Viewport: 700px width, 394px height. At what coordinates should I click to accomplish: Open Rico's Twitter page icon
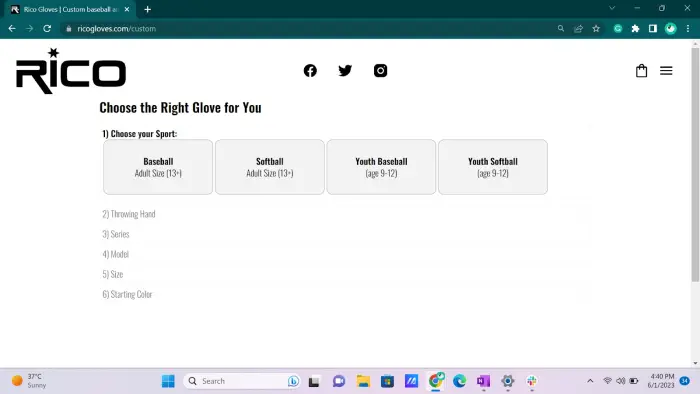[x=345, y=71]
